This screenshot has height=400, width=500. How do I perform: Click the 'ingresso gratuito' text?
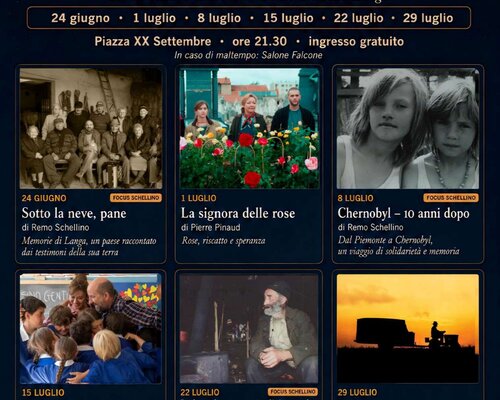click(356, 42)
